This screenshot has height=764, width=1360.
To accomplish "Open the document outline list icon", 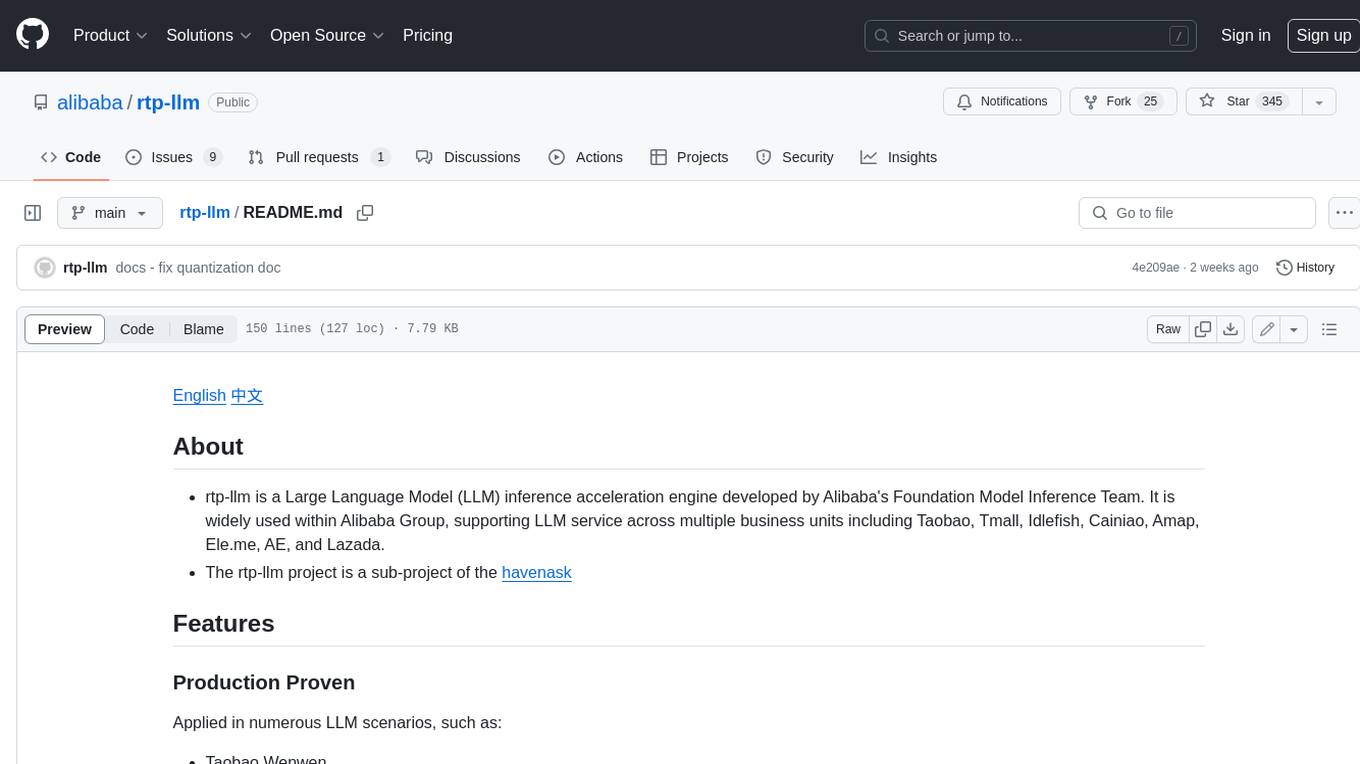I will coord(1329,329).
